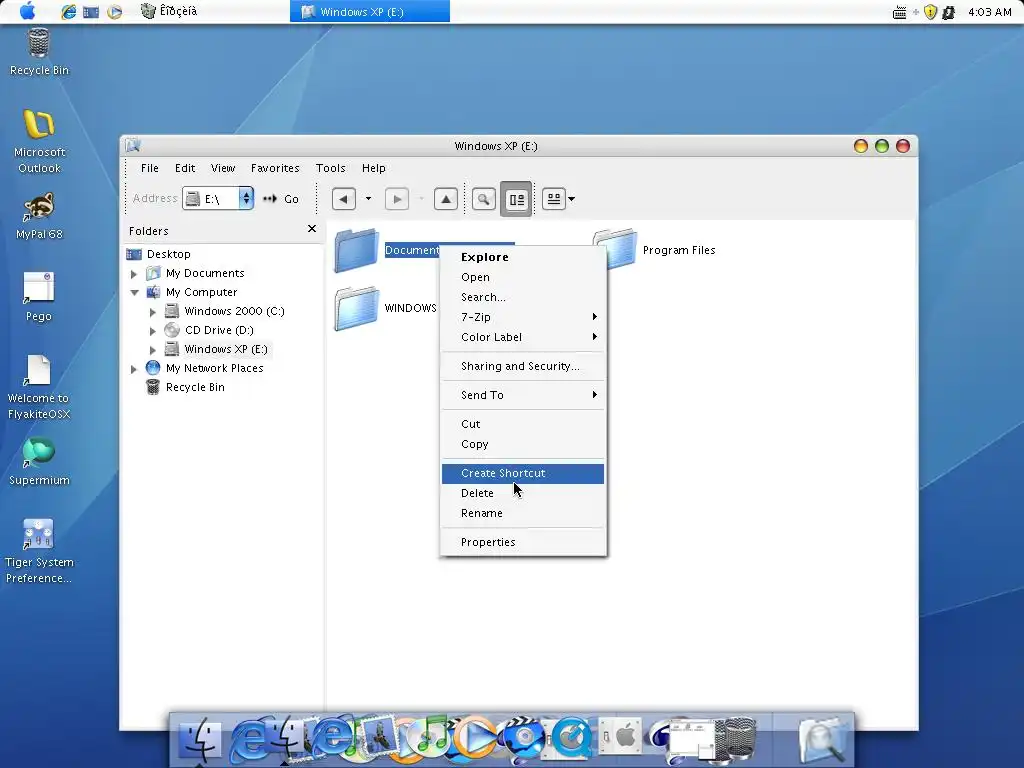The width and height of the screenshot is (1024, 768).
Task: Click the address field showing E:\
Action: pos(218,199)
